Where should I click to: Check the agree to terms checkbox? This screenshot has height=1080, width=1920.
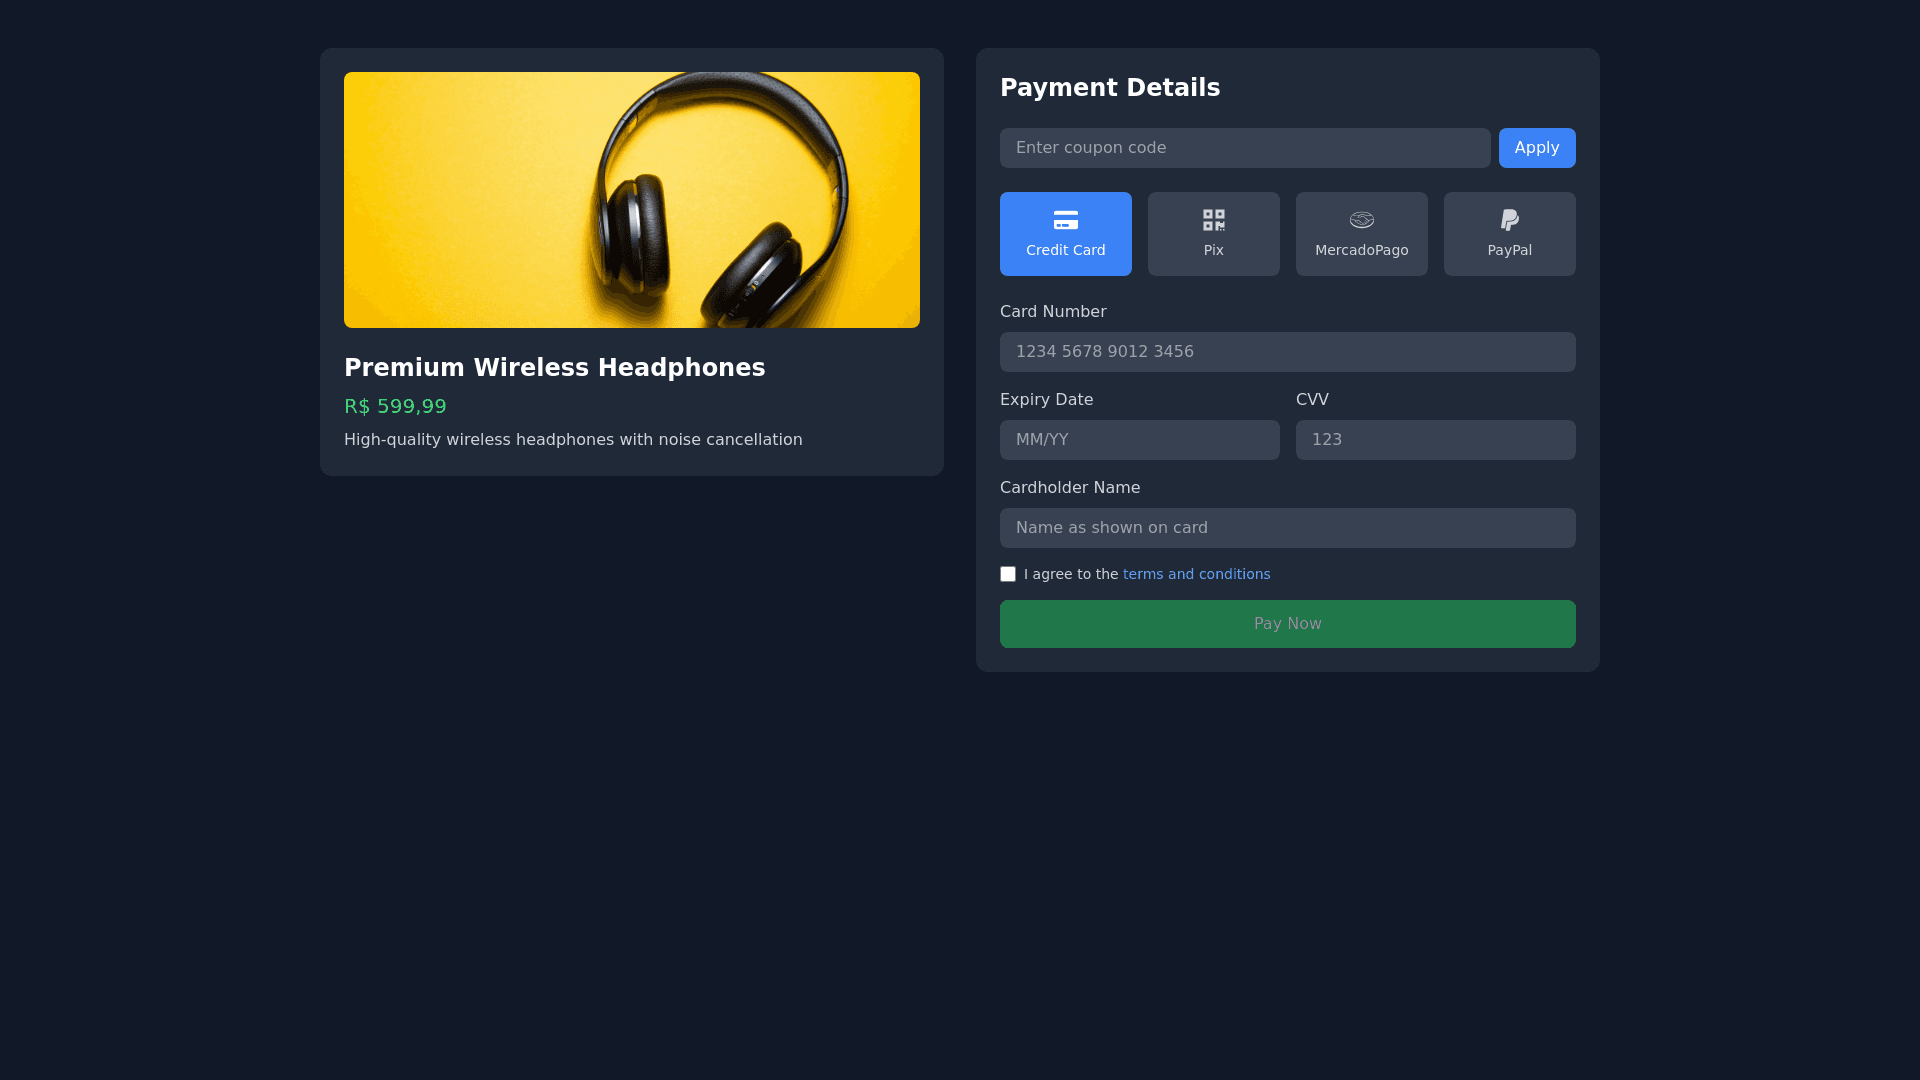pyautogui.click(x=1008, y=574)
